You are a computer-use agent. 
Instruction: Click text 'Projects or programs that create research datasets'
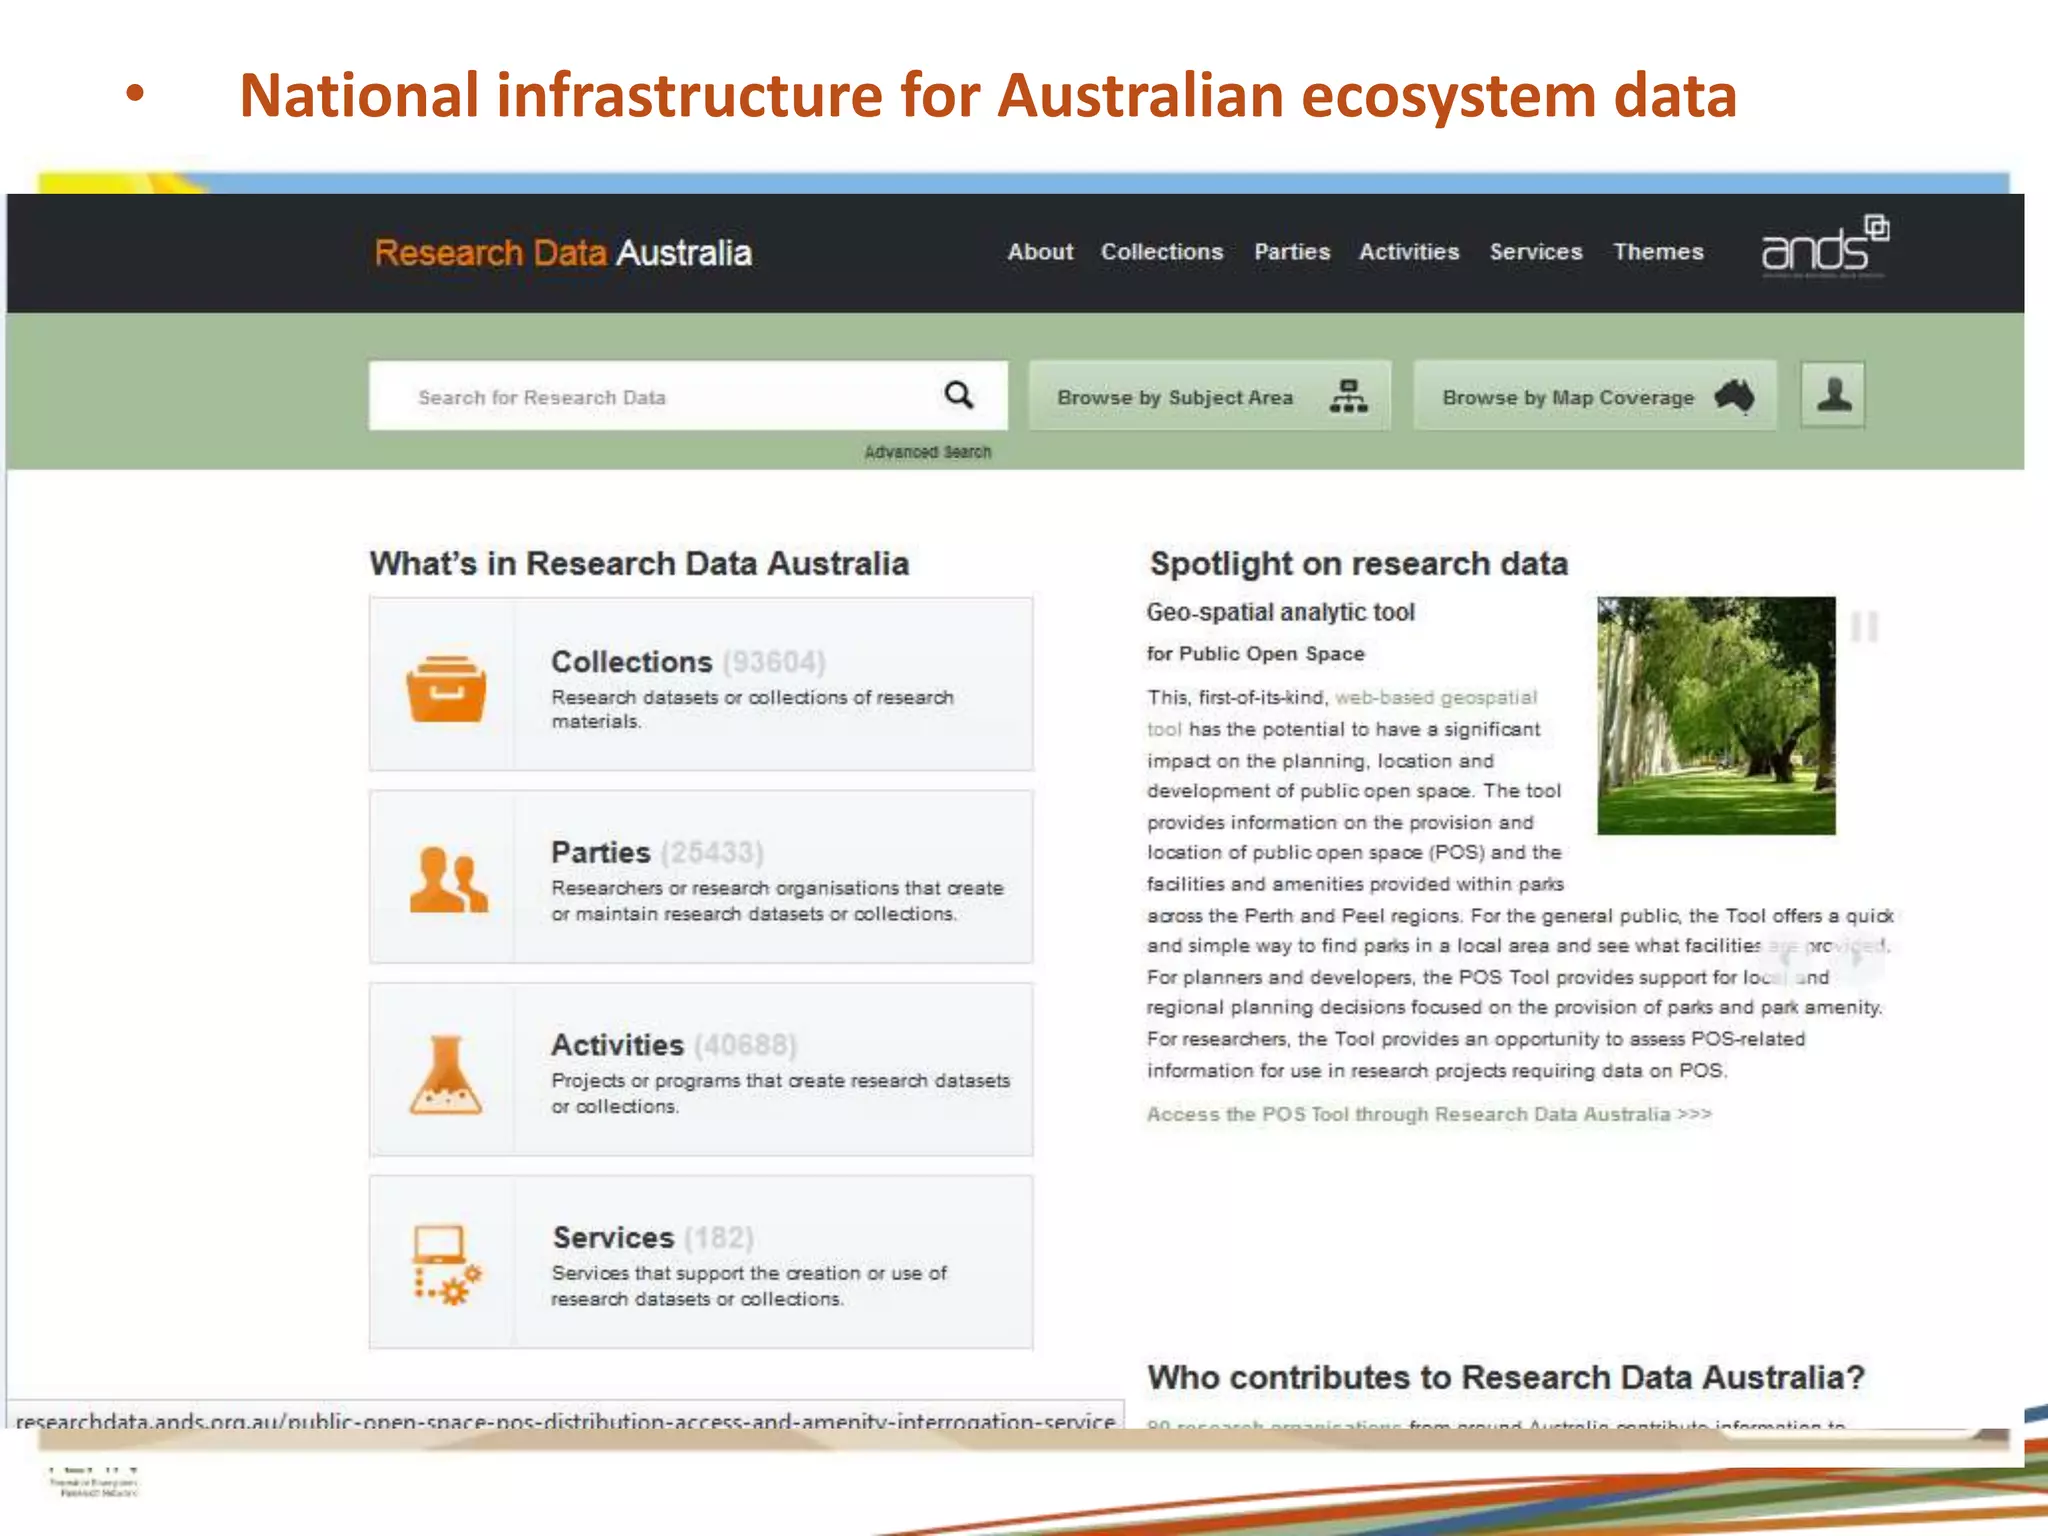click(x=781, y=1081)
